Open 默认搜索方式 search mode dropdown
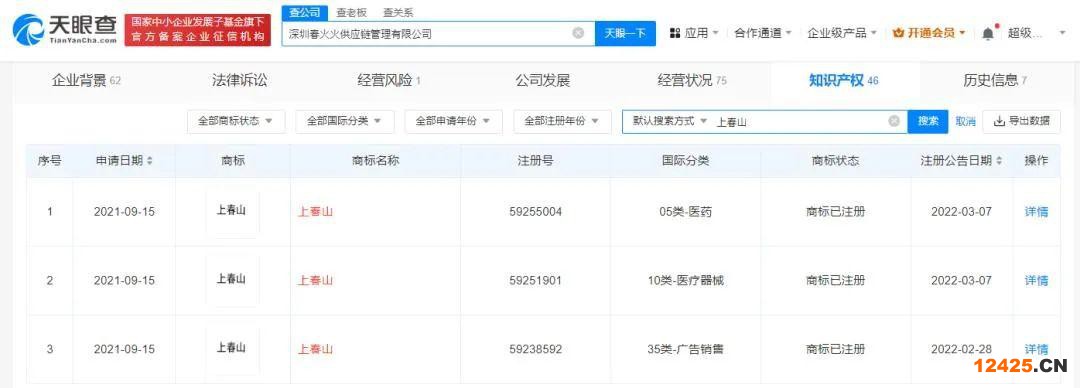 pos(669,121)
